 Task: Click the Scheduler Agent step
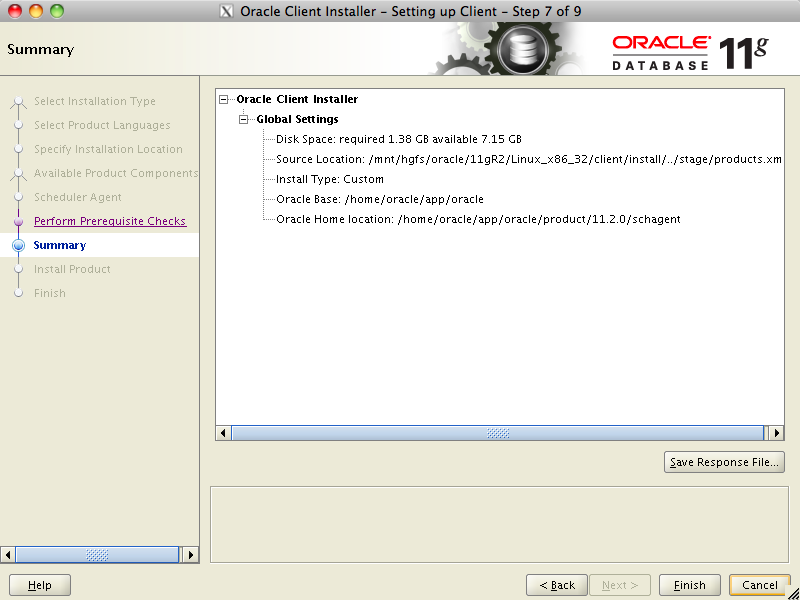pyautogui.click(x=78, y=197)
